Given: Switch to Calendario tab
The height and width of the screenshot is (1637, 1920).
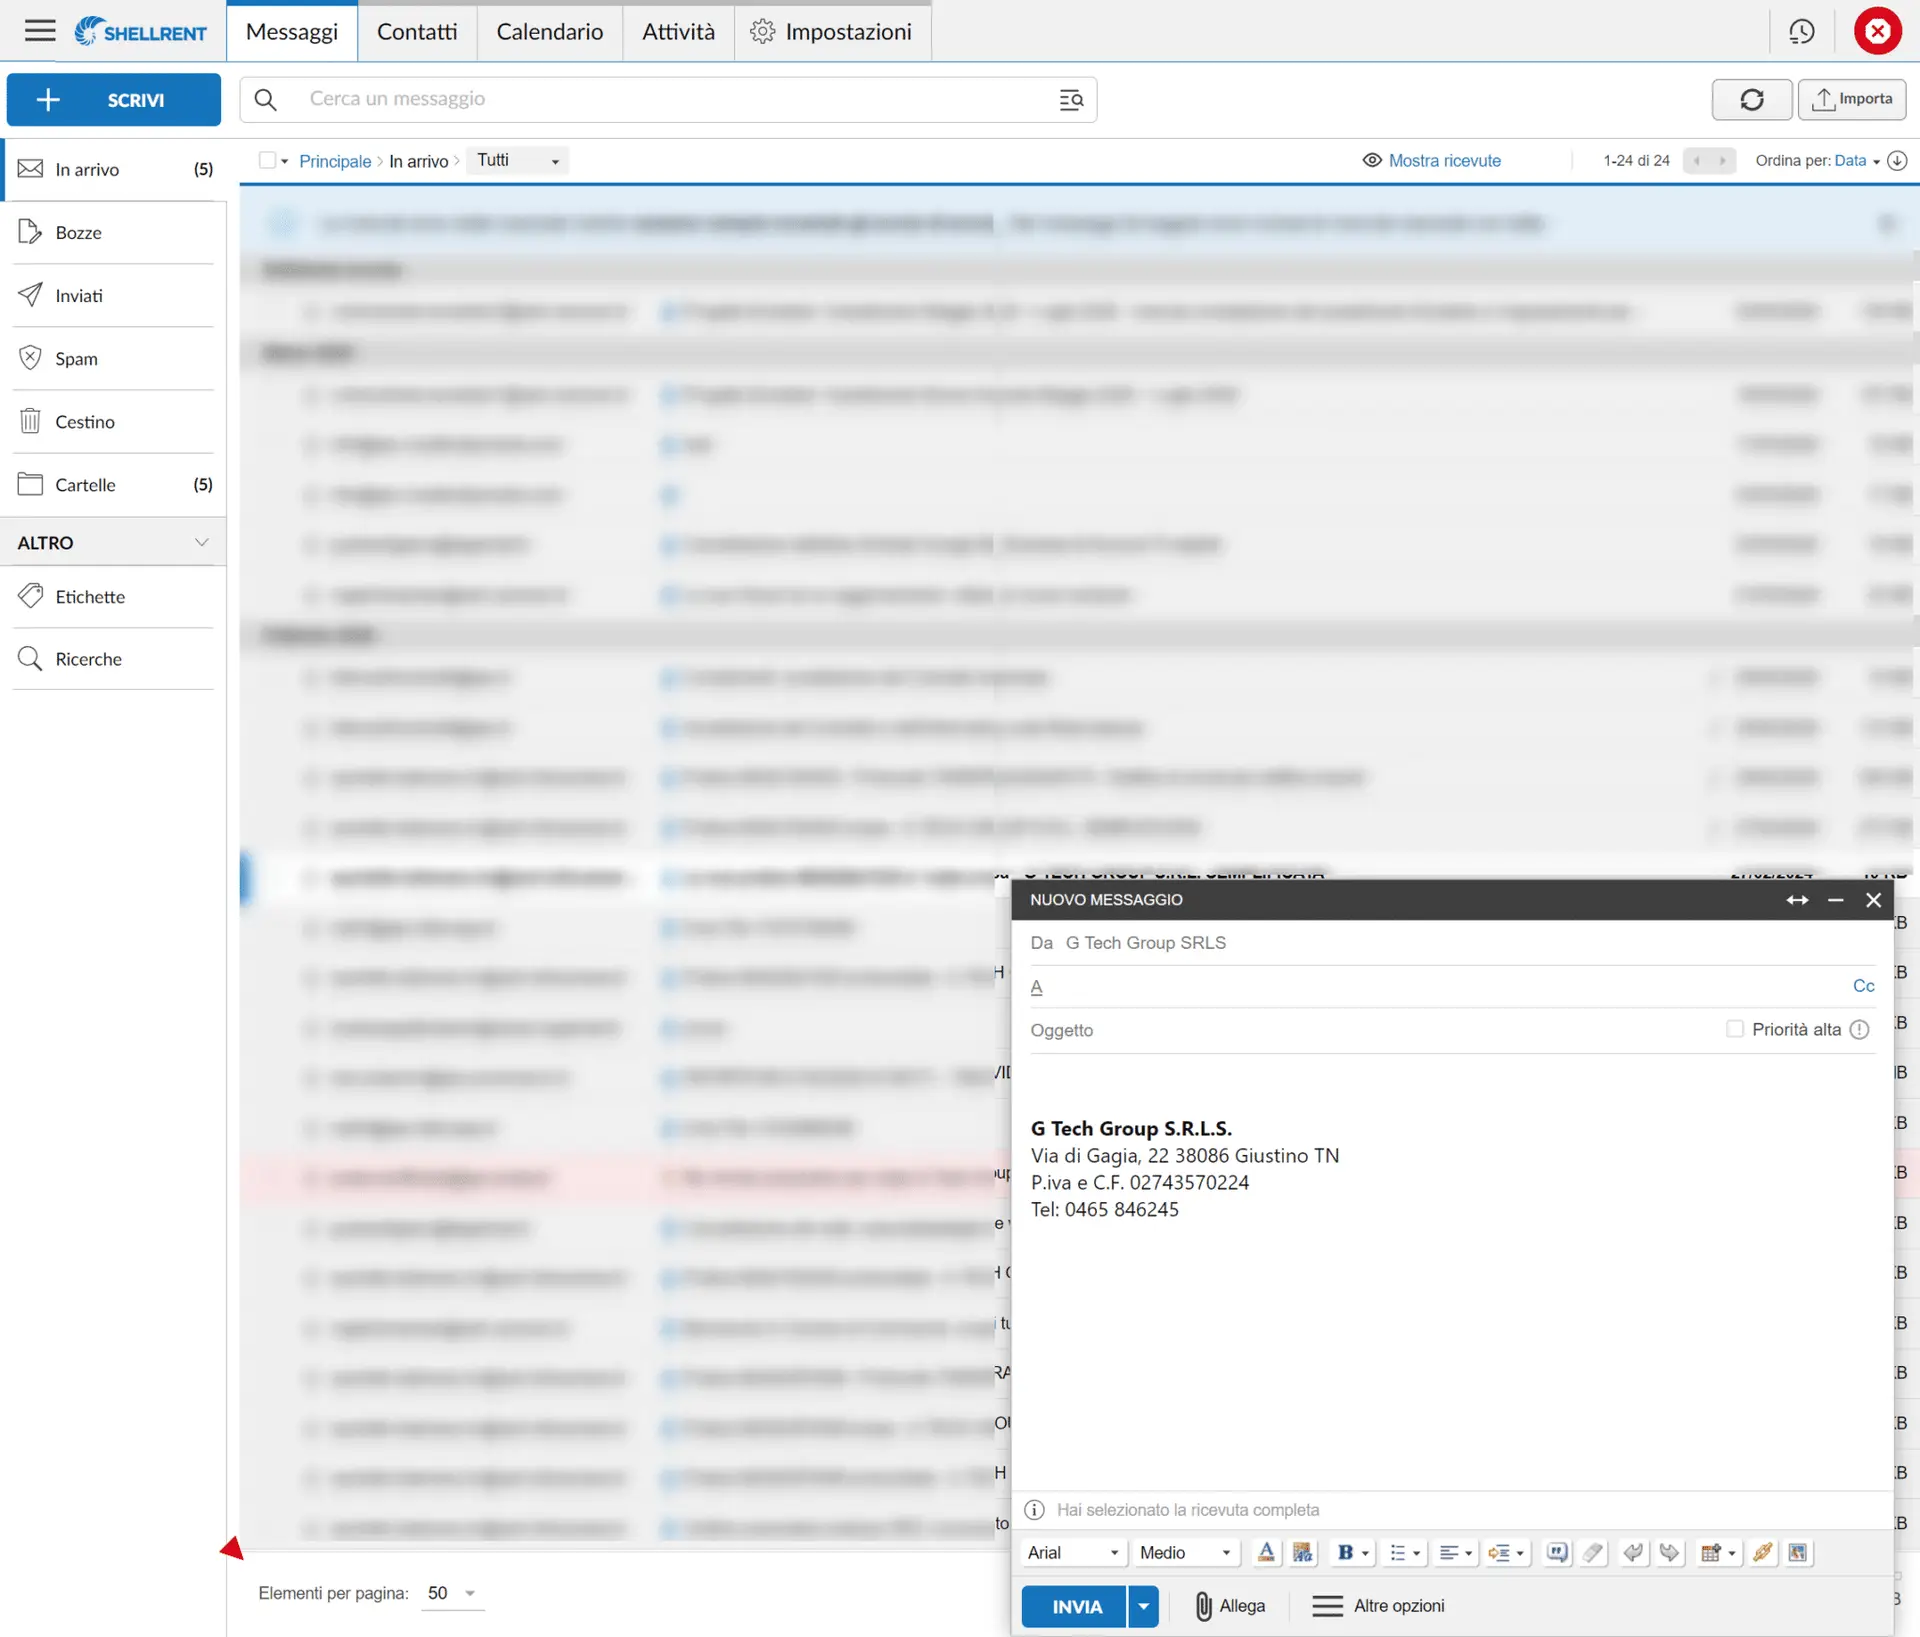Looking at the screenshot, I should pyautogui.click(x=549, y=31).
